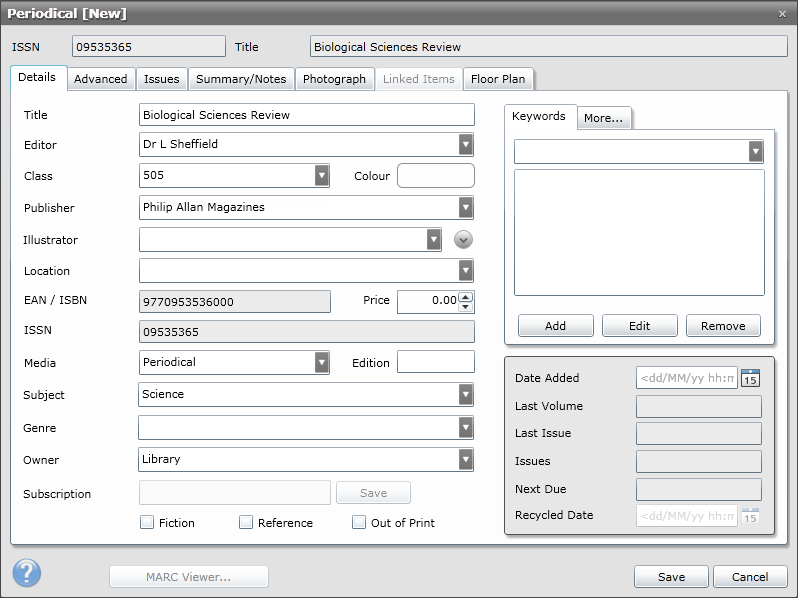Click the disabled Linked Items tab
Image resolution: width=798 pixels, height=598 pixels.
pos(419,79)
